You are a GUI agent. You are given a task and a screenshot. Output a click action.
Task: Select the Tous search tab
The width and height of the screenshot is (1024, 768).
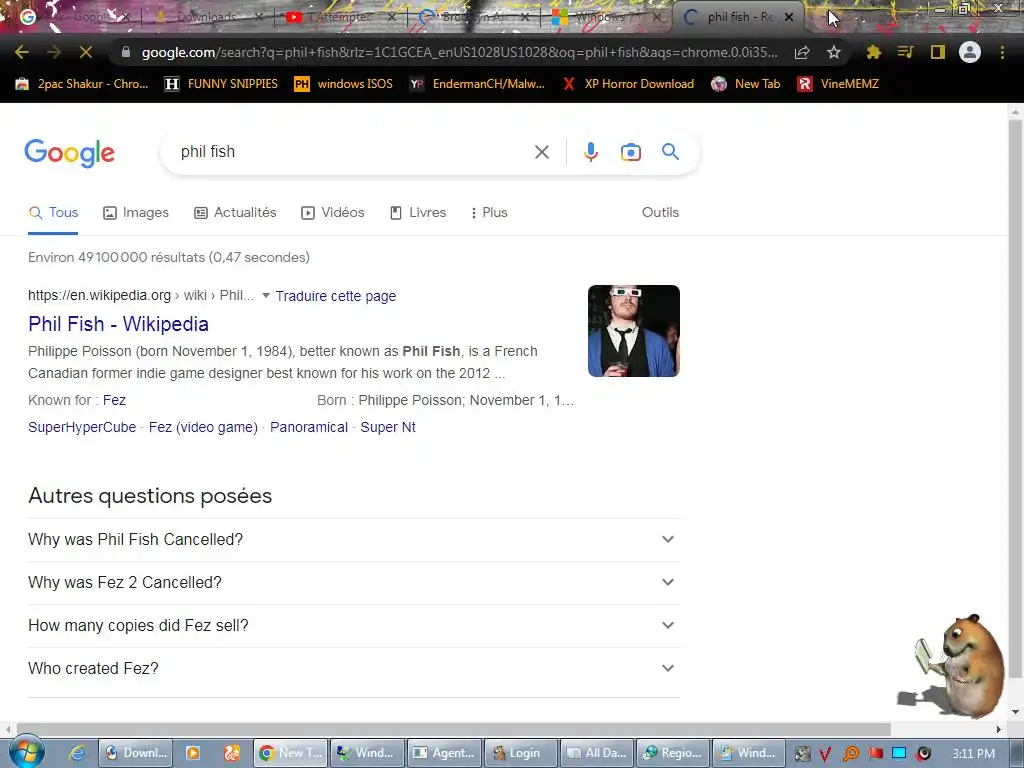click(54, 212)
